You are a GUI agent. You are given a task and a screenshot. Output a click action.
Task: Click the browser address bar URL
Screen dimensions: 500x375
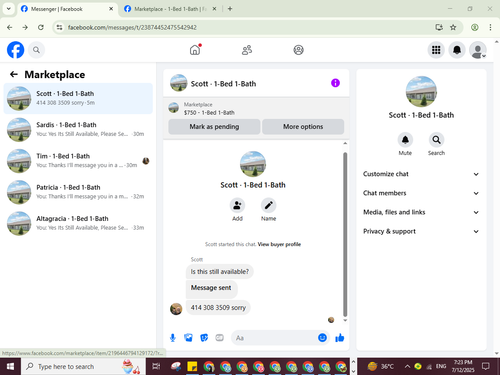[x=132, y=27]
